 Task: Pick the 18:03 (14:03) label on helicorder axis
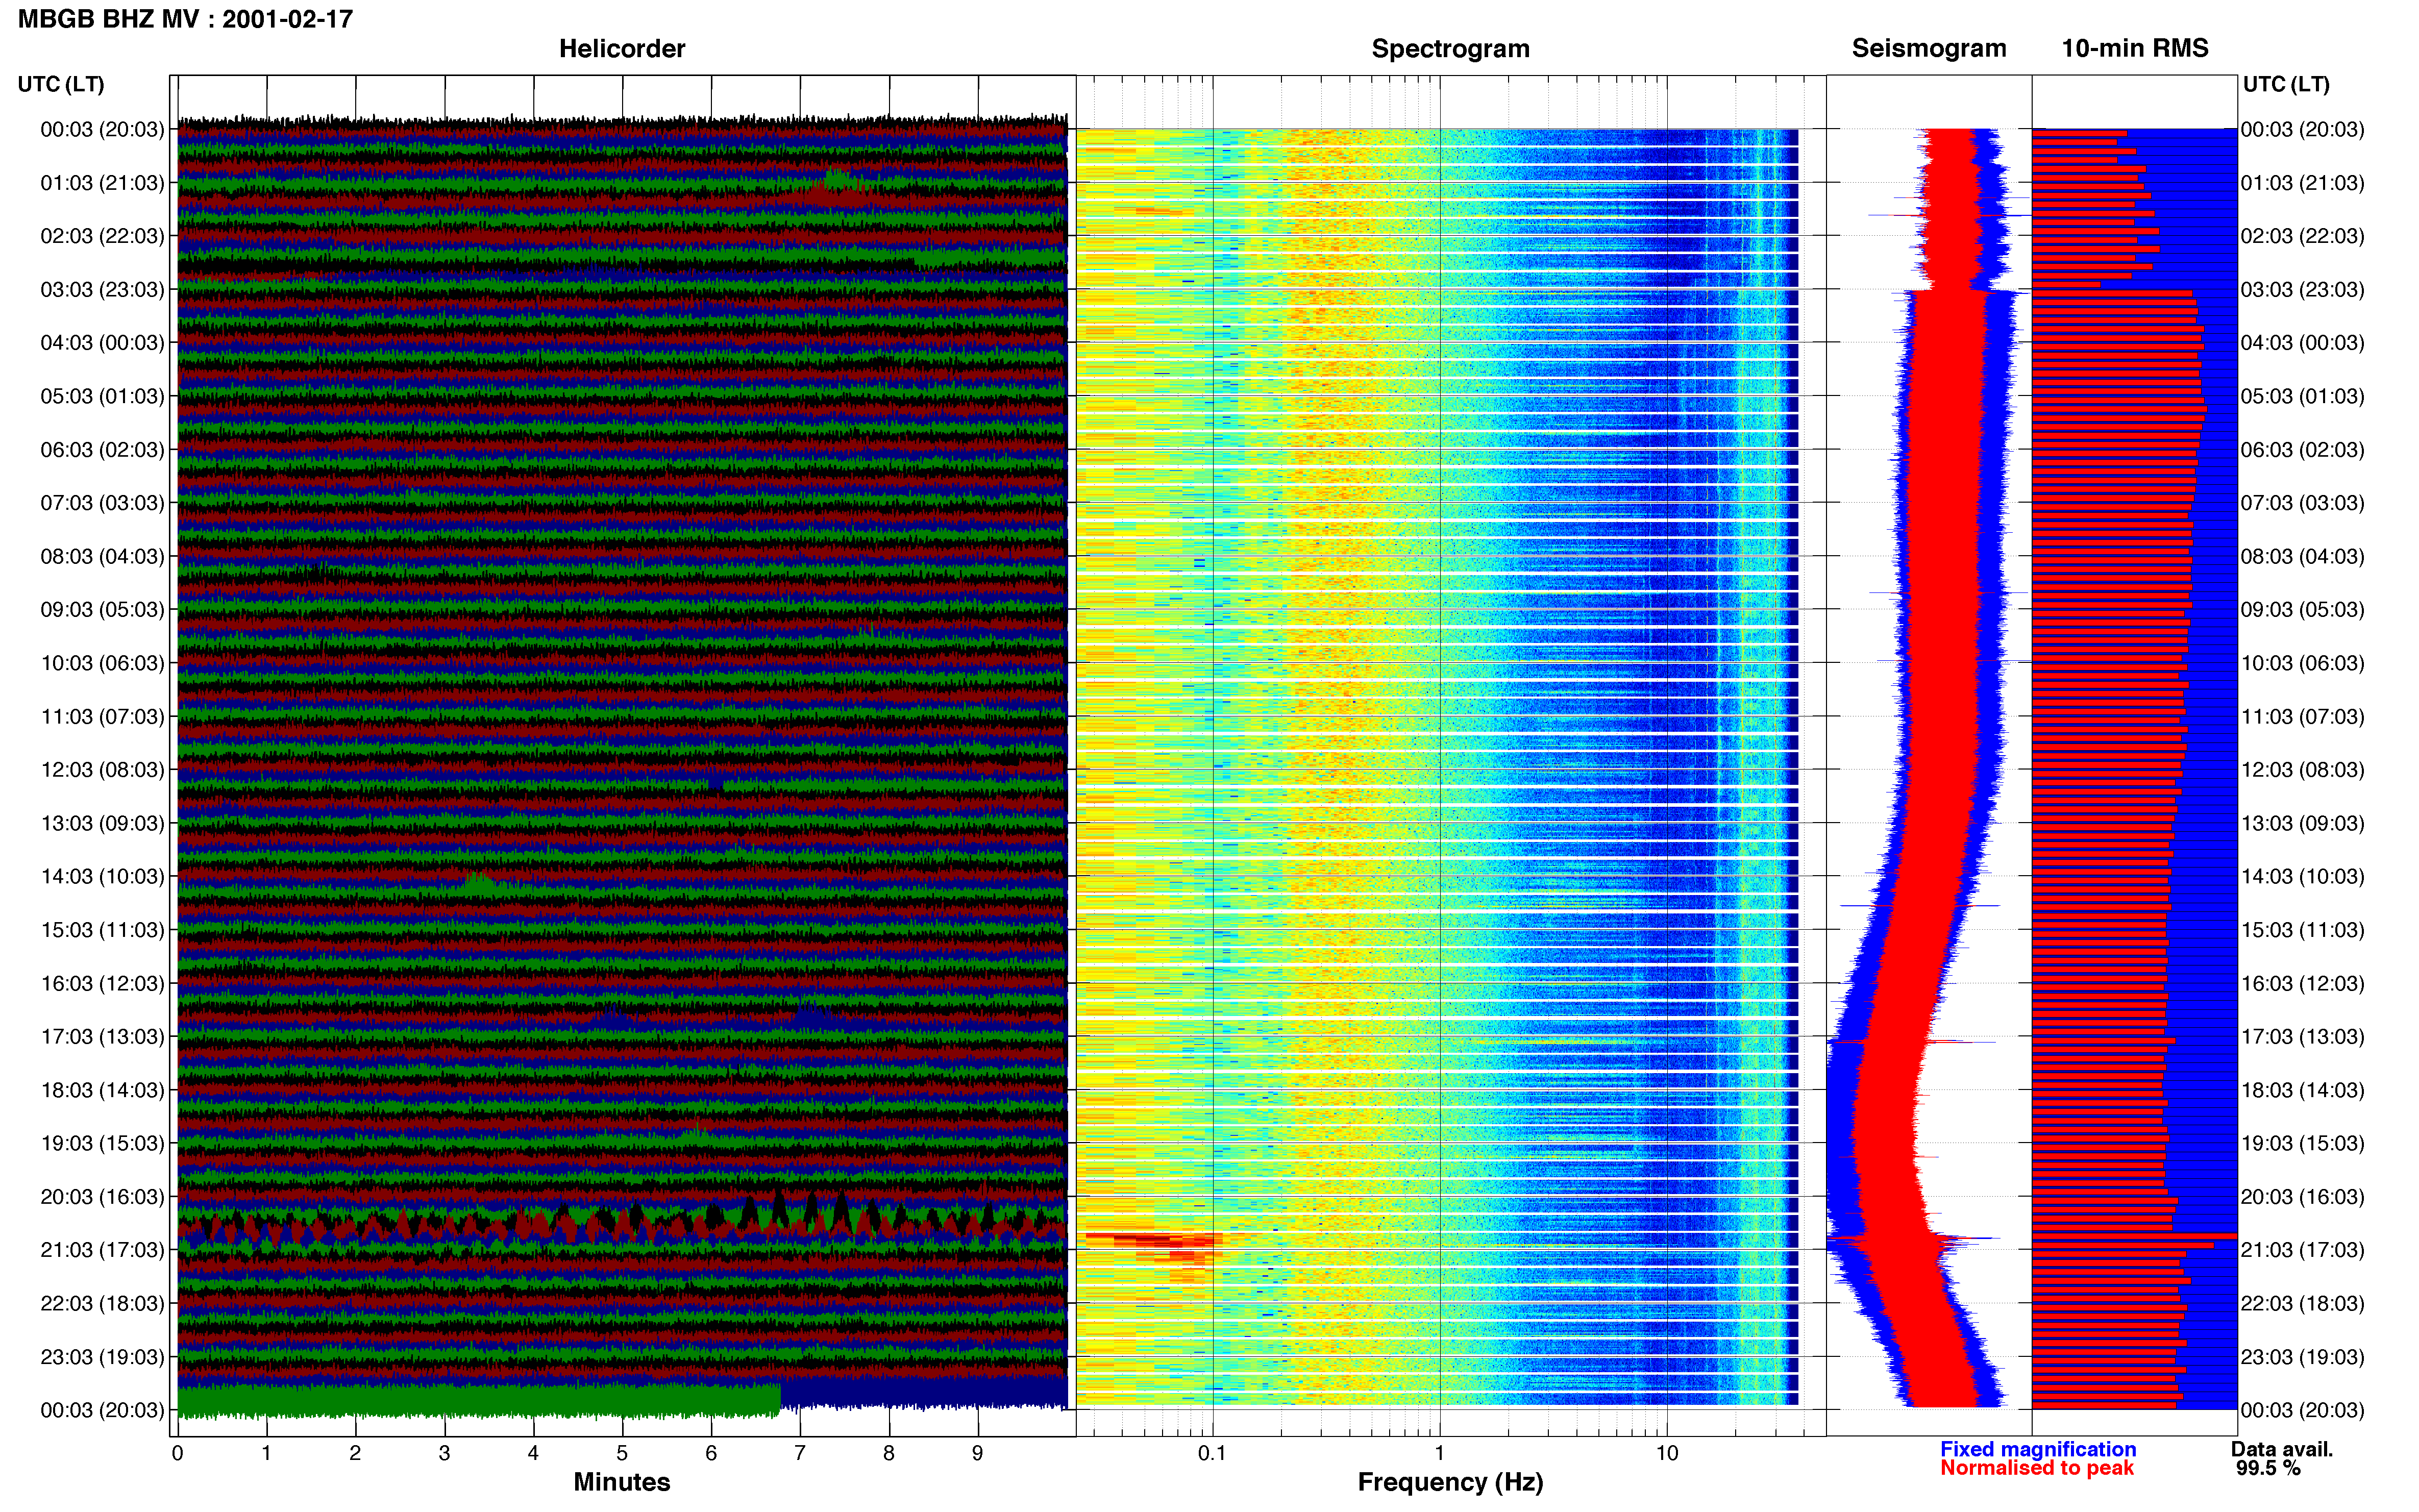102,1090
